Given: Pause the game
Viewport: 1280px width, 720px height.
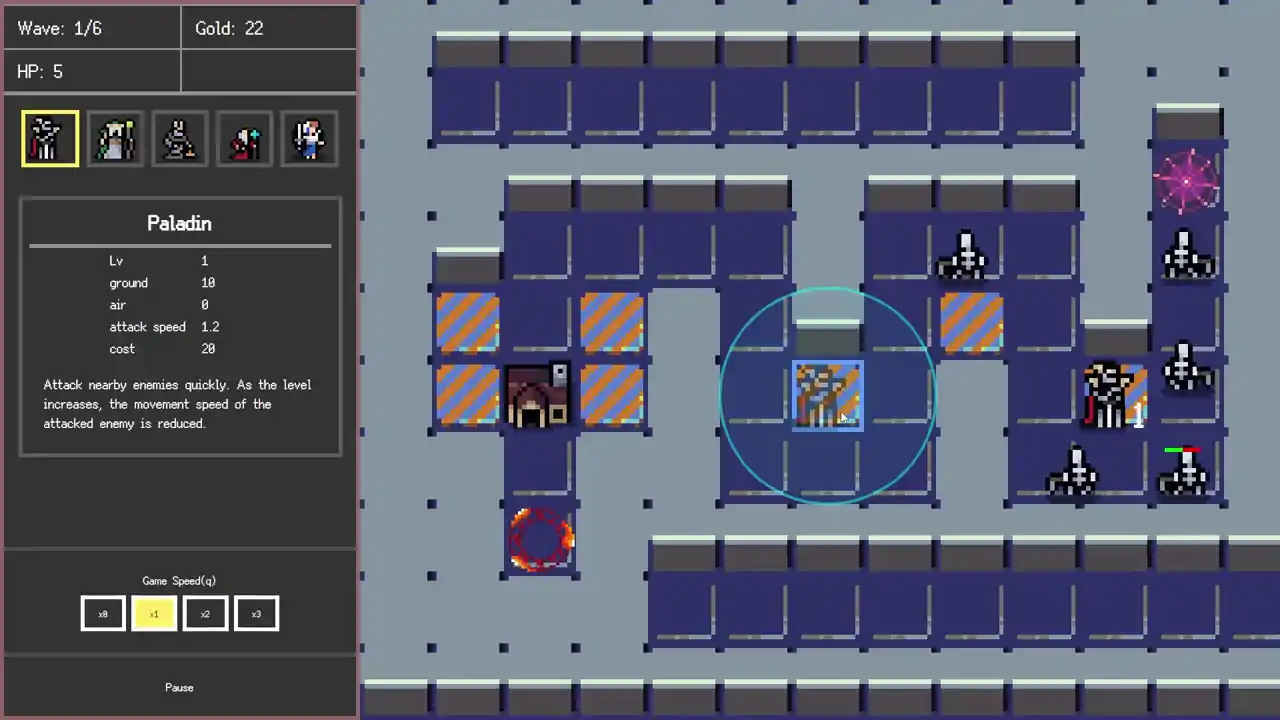Looking at the screenshot, I should click(179, 687).
